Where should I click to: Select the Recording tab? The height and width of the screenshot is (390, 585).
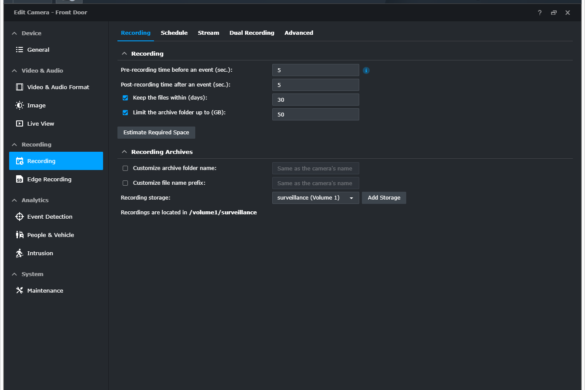point(135,33)
